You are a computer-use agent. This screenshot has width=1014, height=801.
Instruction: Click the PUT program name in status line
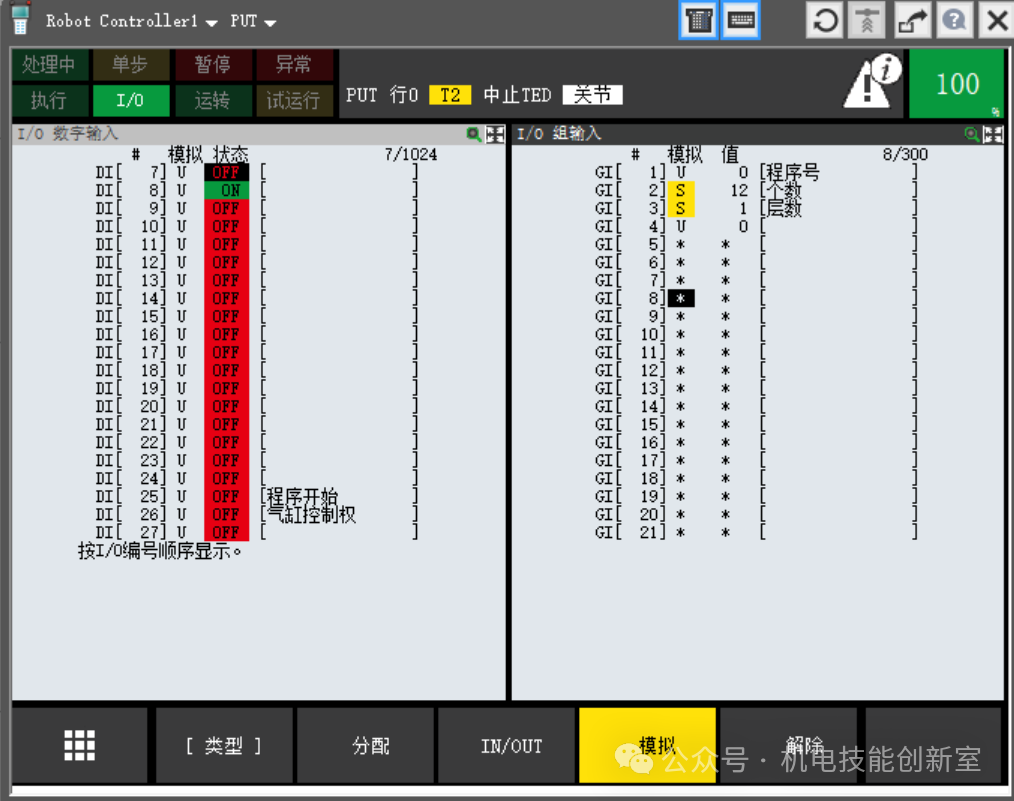pyautogui.click(x=361, y=95)
